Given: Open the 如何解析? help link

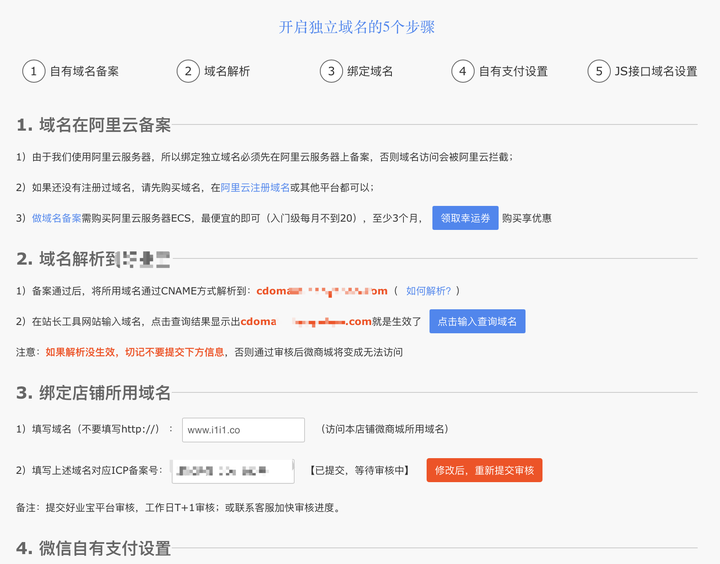Looking at the screenshot, I should [428, 291].
